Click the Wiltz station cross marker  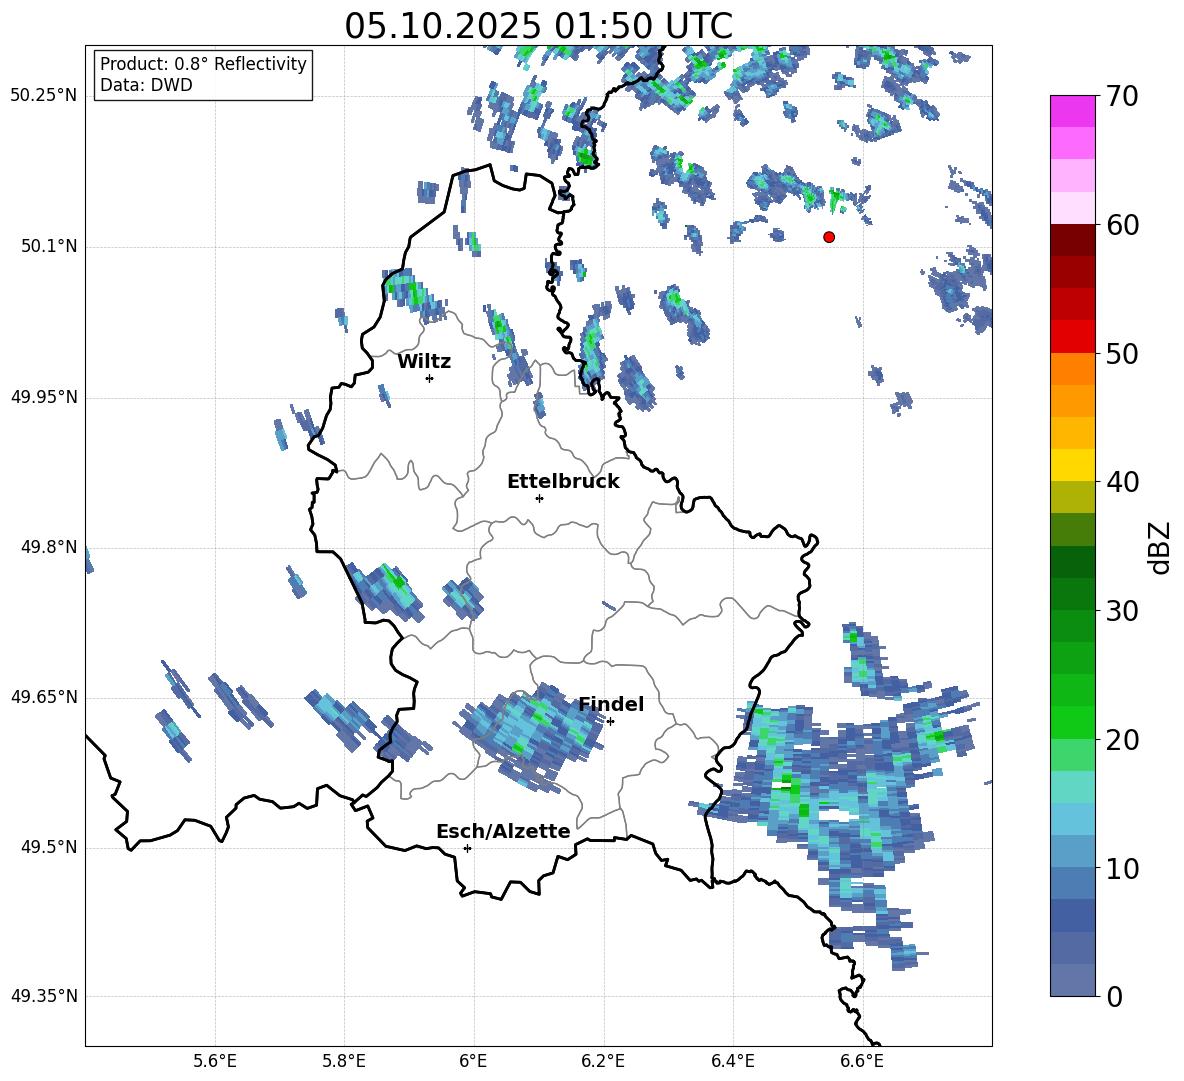click(429, 378)
